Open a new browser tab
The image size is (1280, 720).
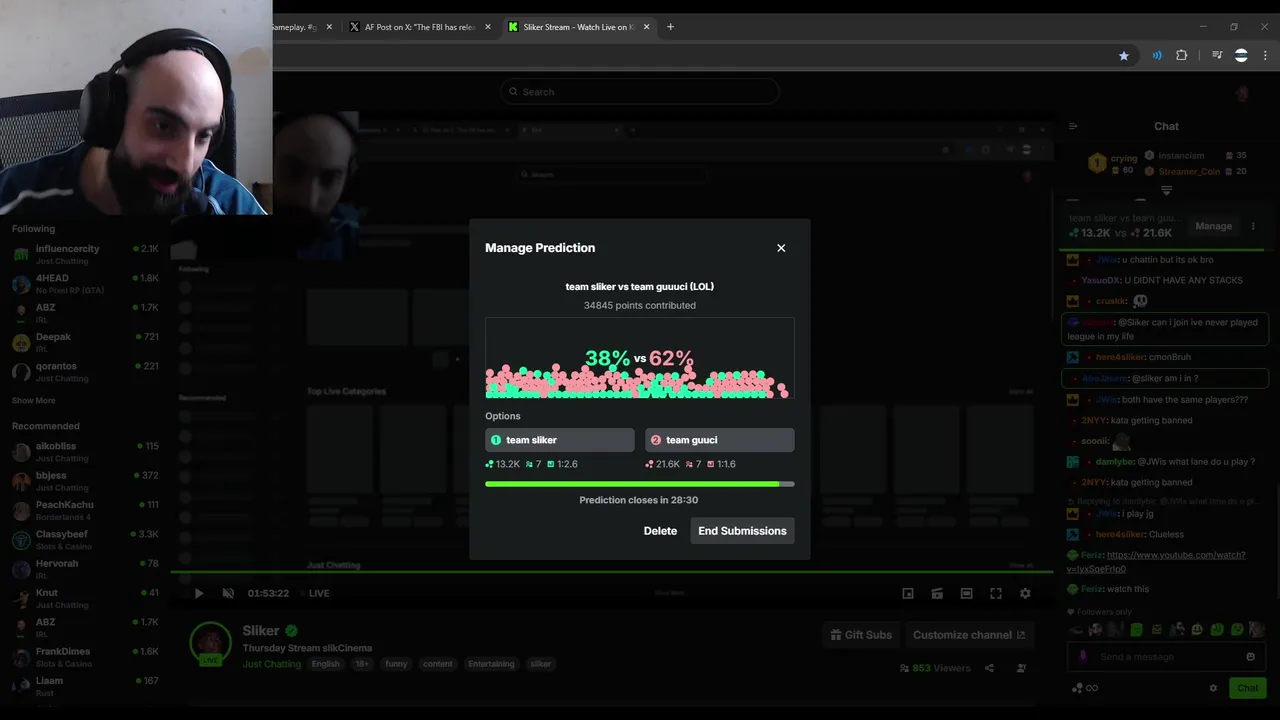[x=671, y=27]
